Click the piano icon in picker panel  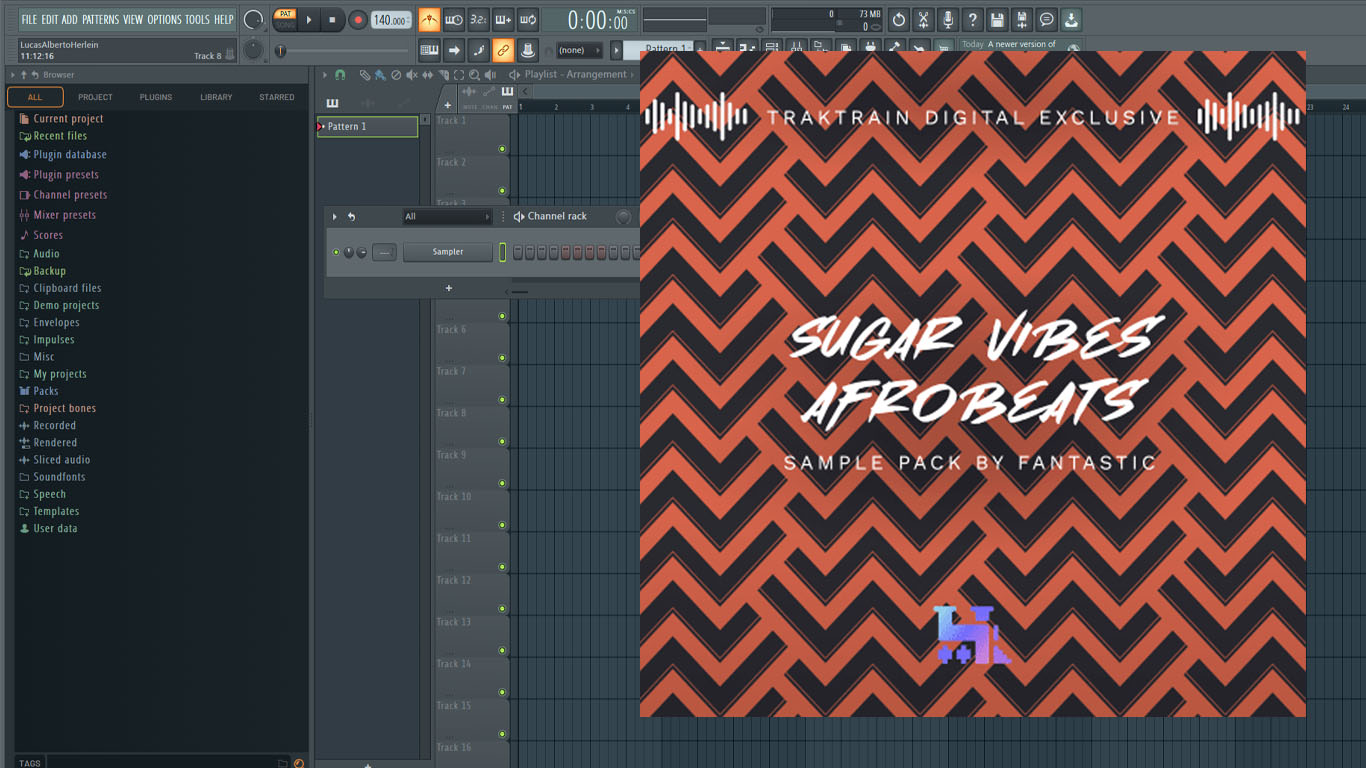tap(332, 103)
